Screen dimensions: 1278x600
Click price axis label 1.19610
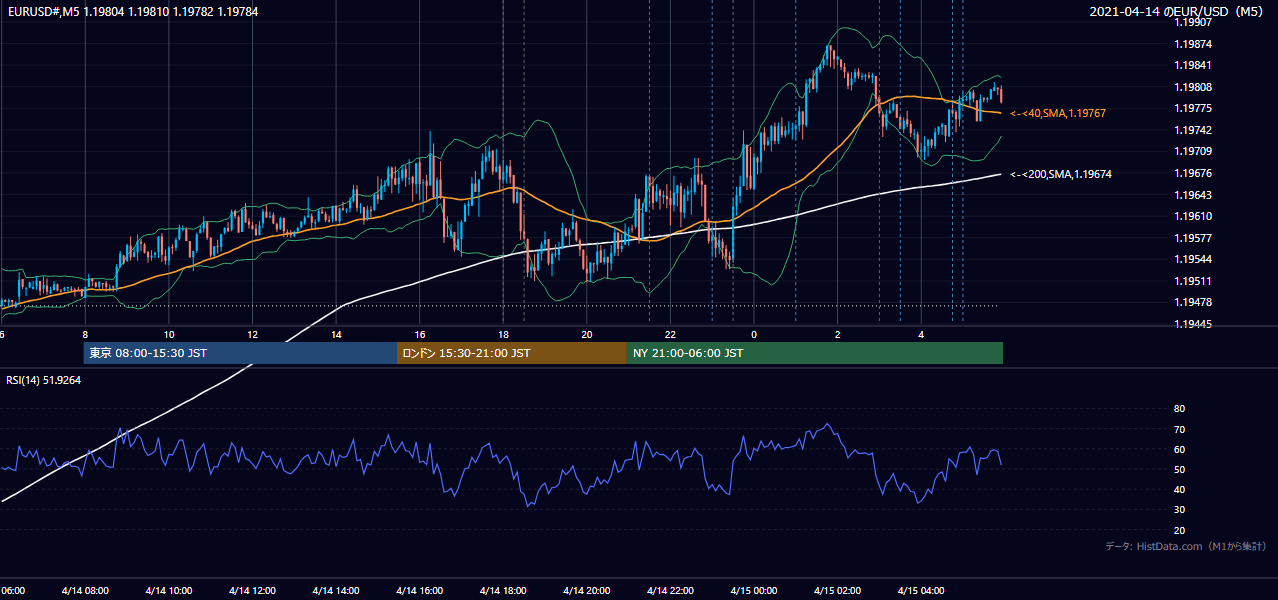pyautogui.click(x=1194, y=217)
